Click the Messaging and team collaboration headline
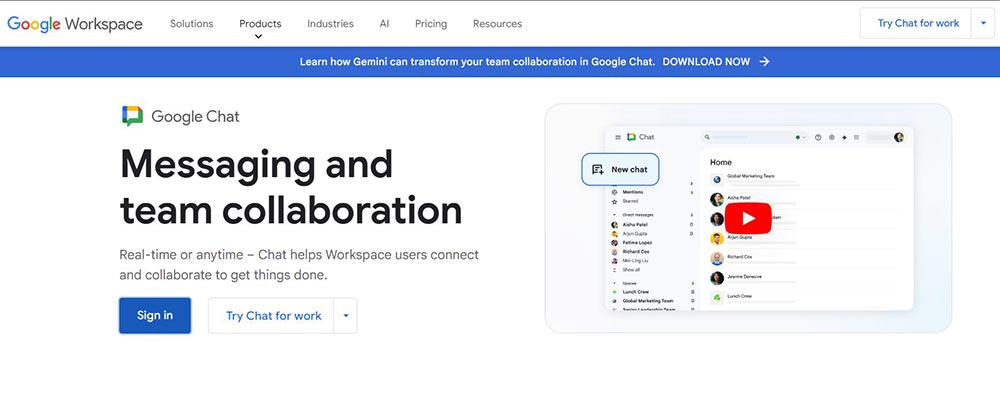The height and width of the screenshot is (393, 1000). point(291,186)
